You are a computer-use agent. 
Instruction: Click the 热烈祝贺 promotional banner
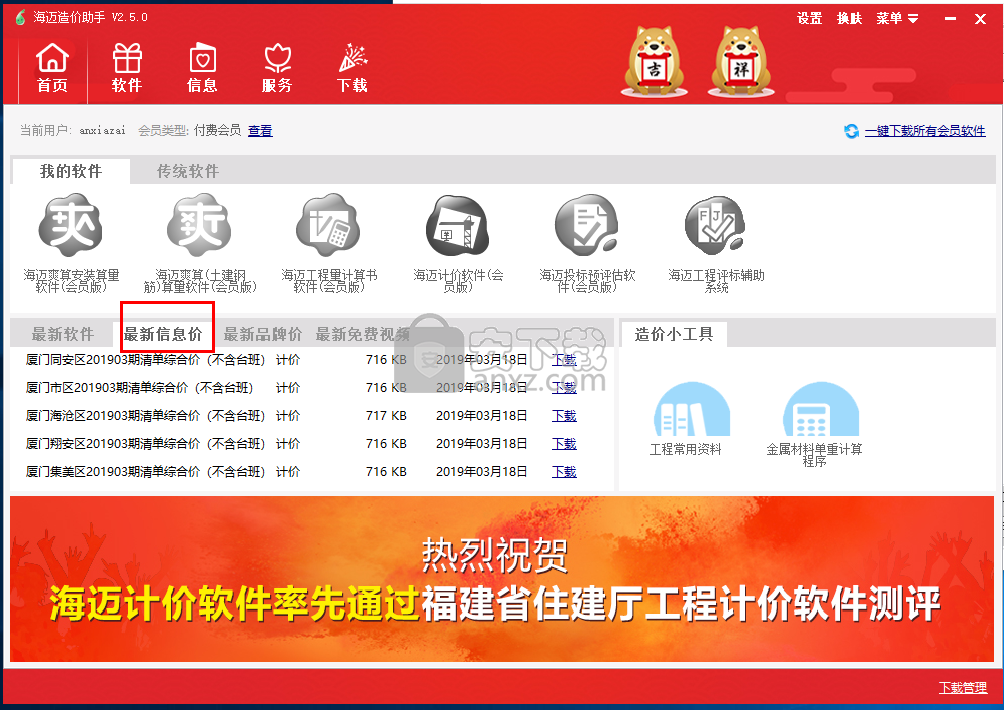[x=501, y=579]
